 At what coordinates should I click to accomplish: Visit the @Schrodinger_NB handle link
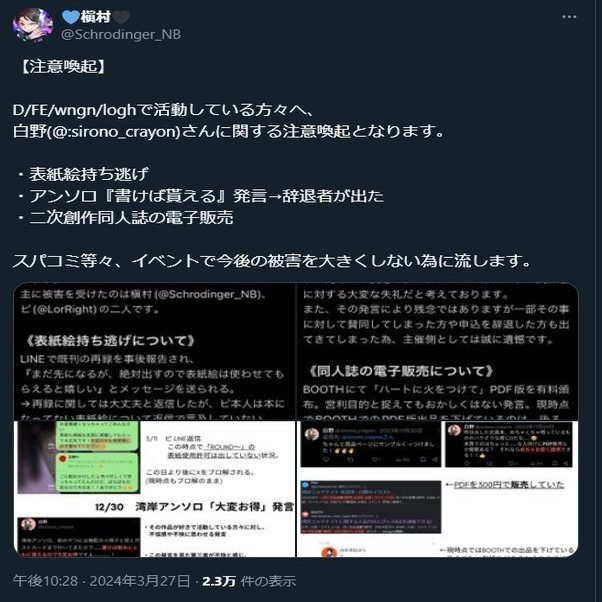pos(121,35)
